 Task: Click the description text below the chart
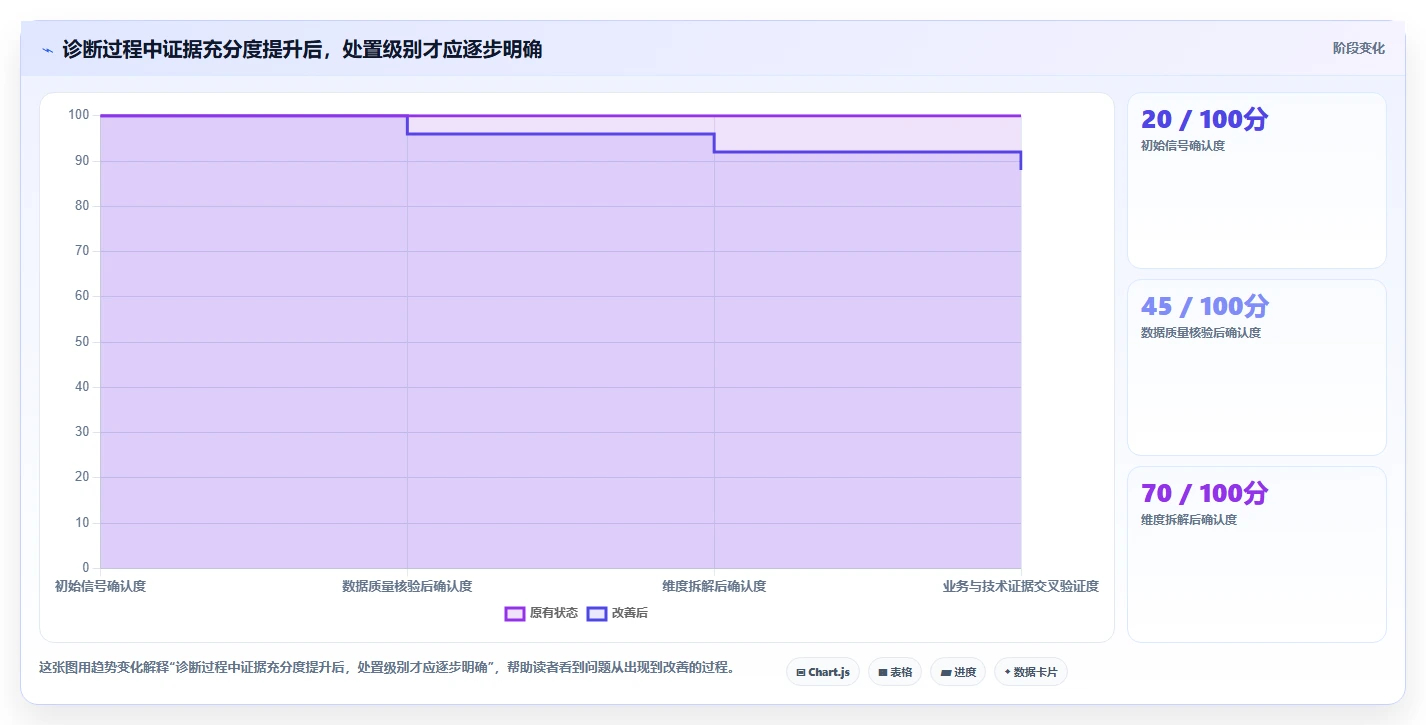click(x=386, y=667)
